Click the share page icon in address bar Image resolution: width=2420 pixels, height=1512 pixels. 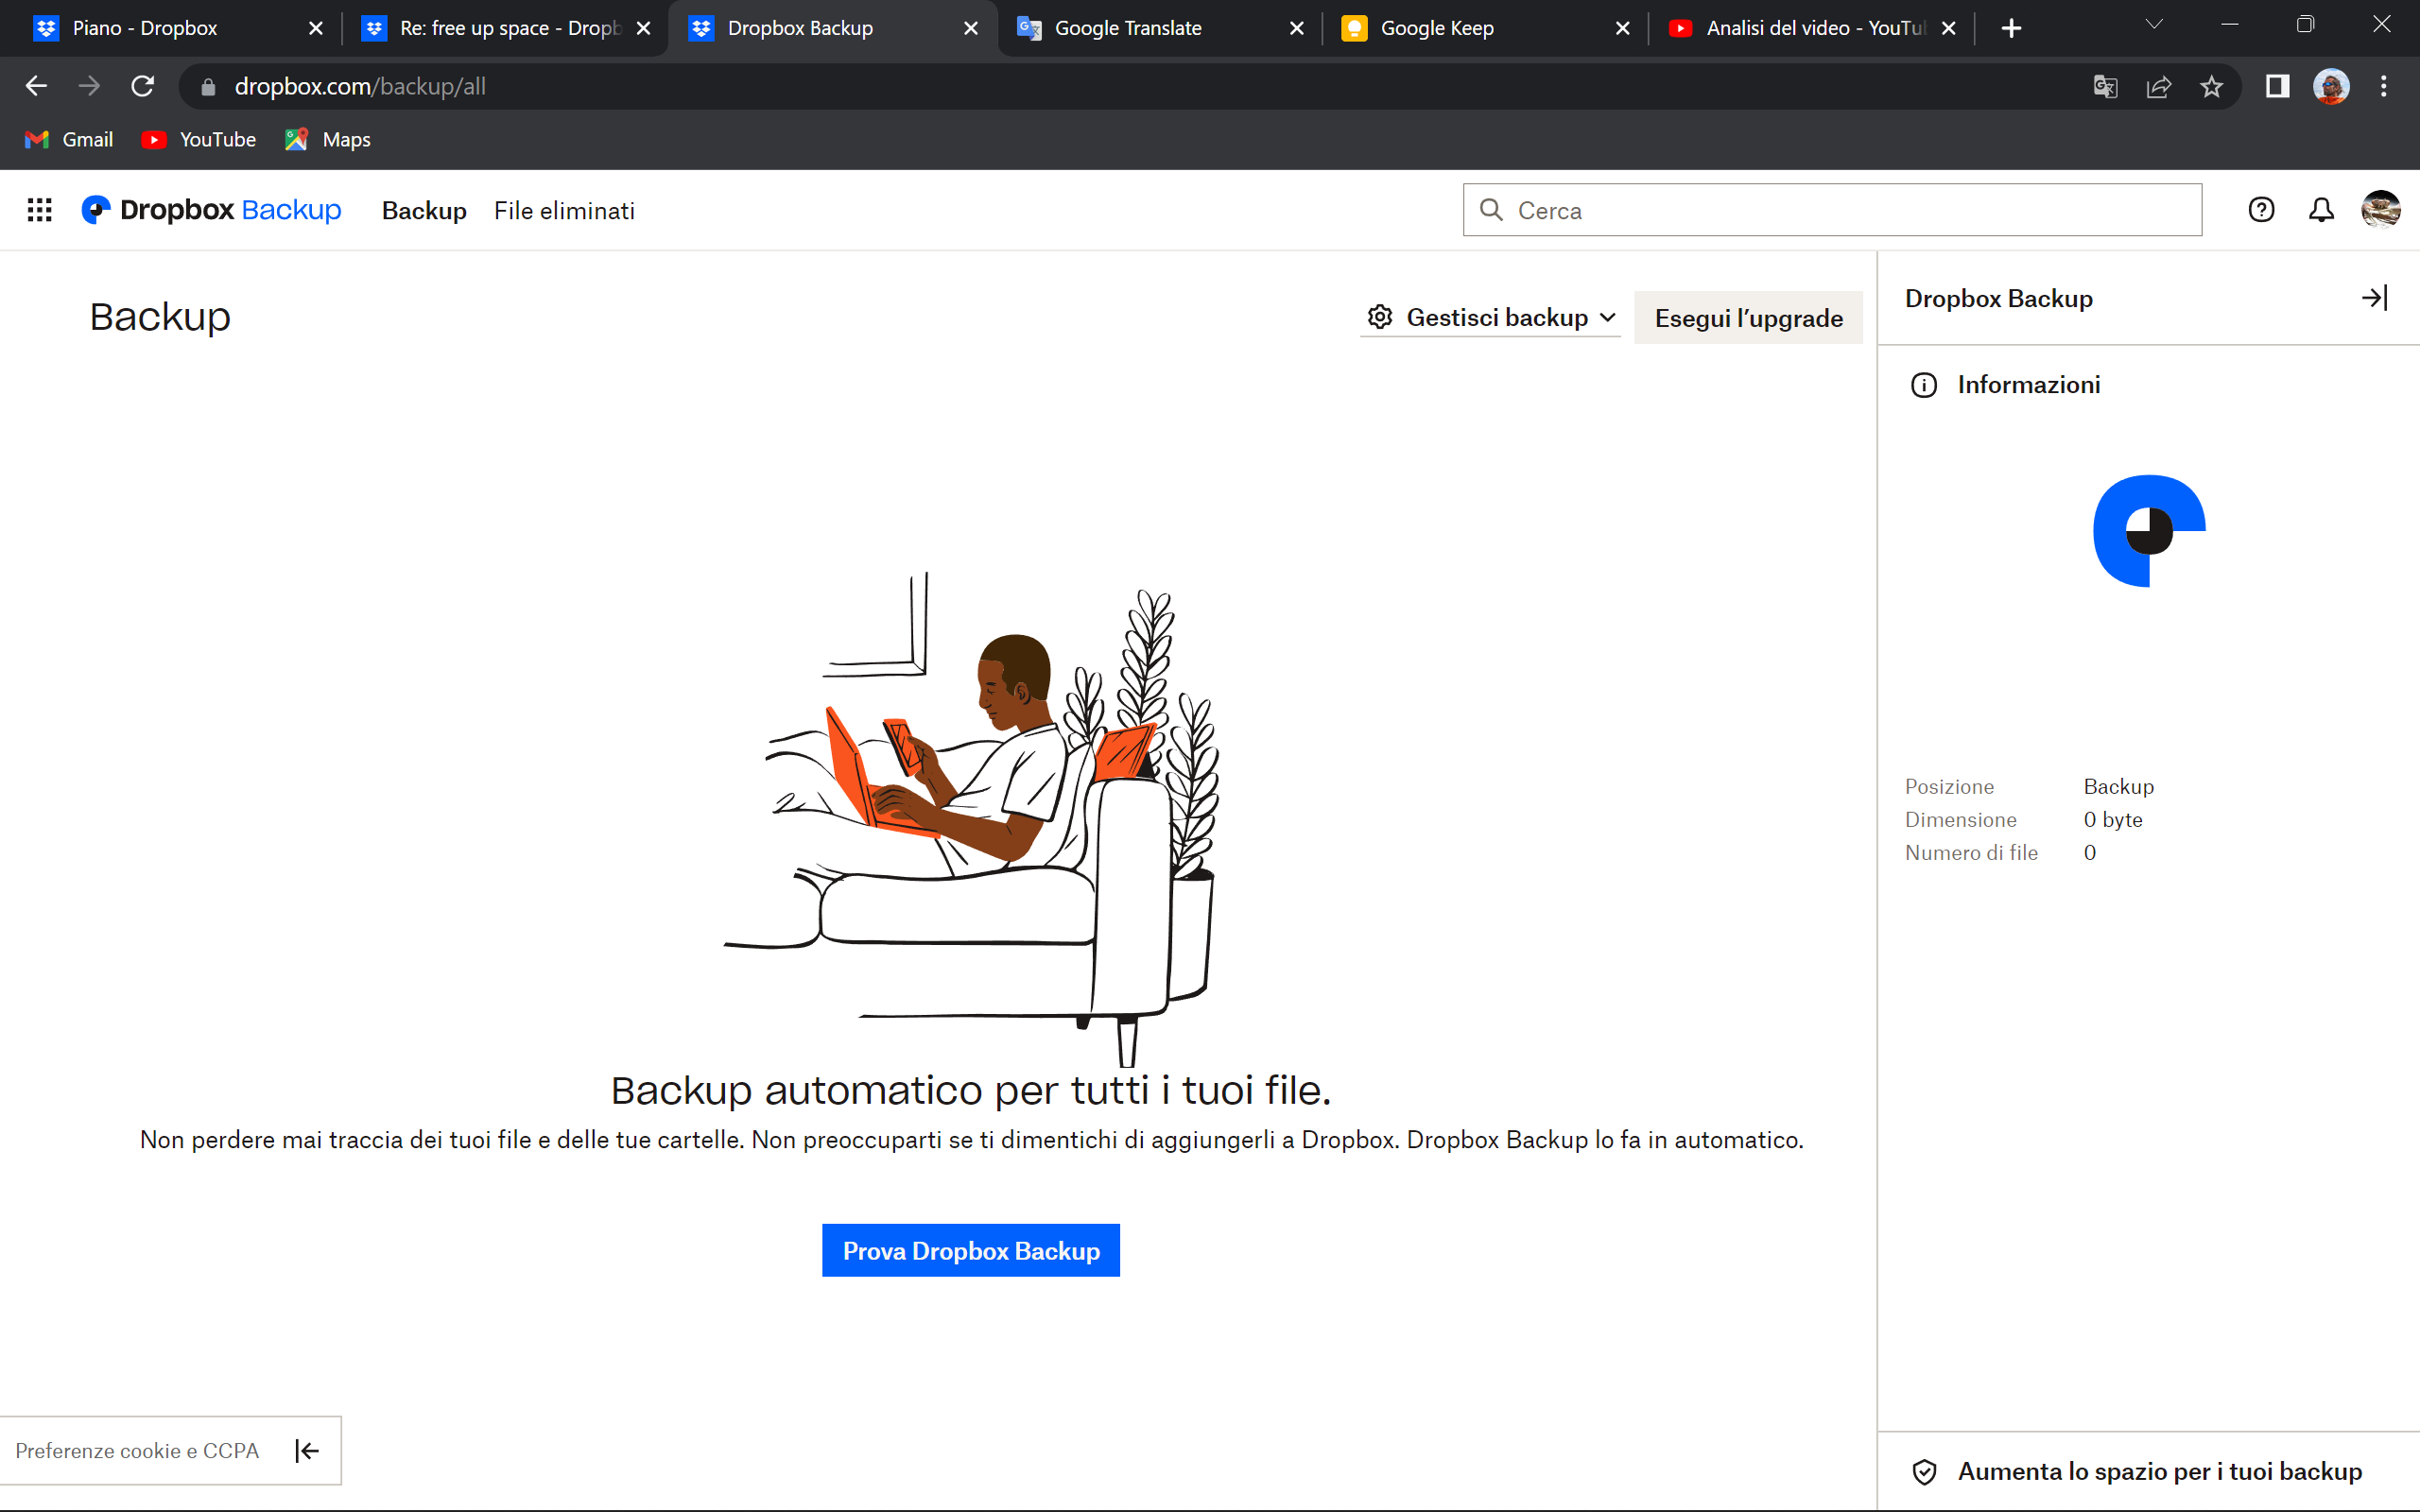point(2158,87)
